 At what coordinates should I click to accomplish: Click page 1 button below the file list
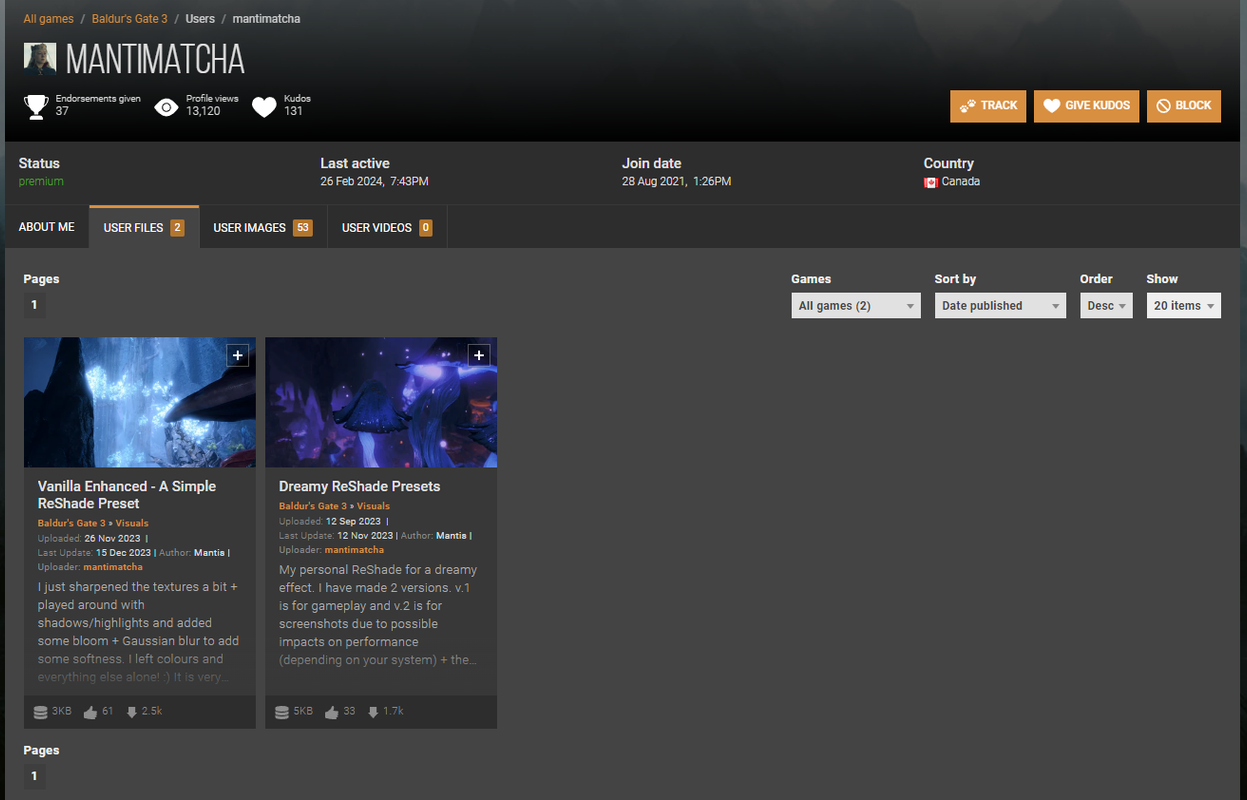(x=34, y=776)
